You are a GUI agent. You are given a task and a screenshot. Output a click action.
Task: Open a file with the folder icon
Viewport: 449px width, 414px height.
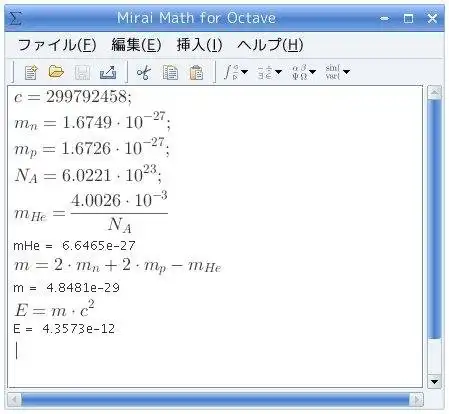(56, 71)
